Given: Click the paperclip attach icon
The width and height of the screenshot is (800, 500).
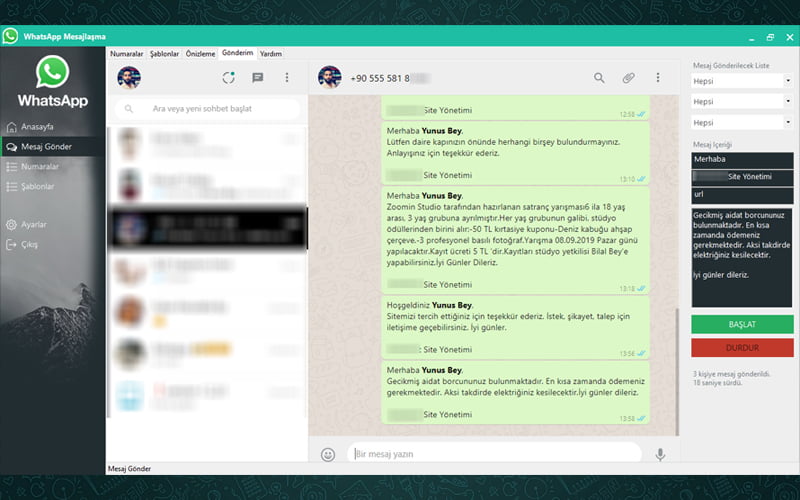Looking at the screenshot, I should coord(629,78).
